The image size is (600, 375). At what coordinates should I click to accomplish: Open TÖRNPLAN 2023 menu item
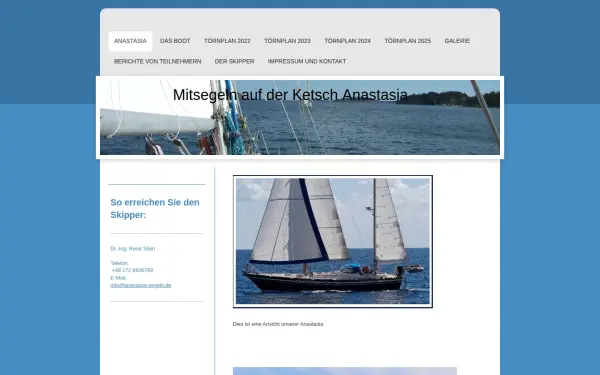click(287, 41)
